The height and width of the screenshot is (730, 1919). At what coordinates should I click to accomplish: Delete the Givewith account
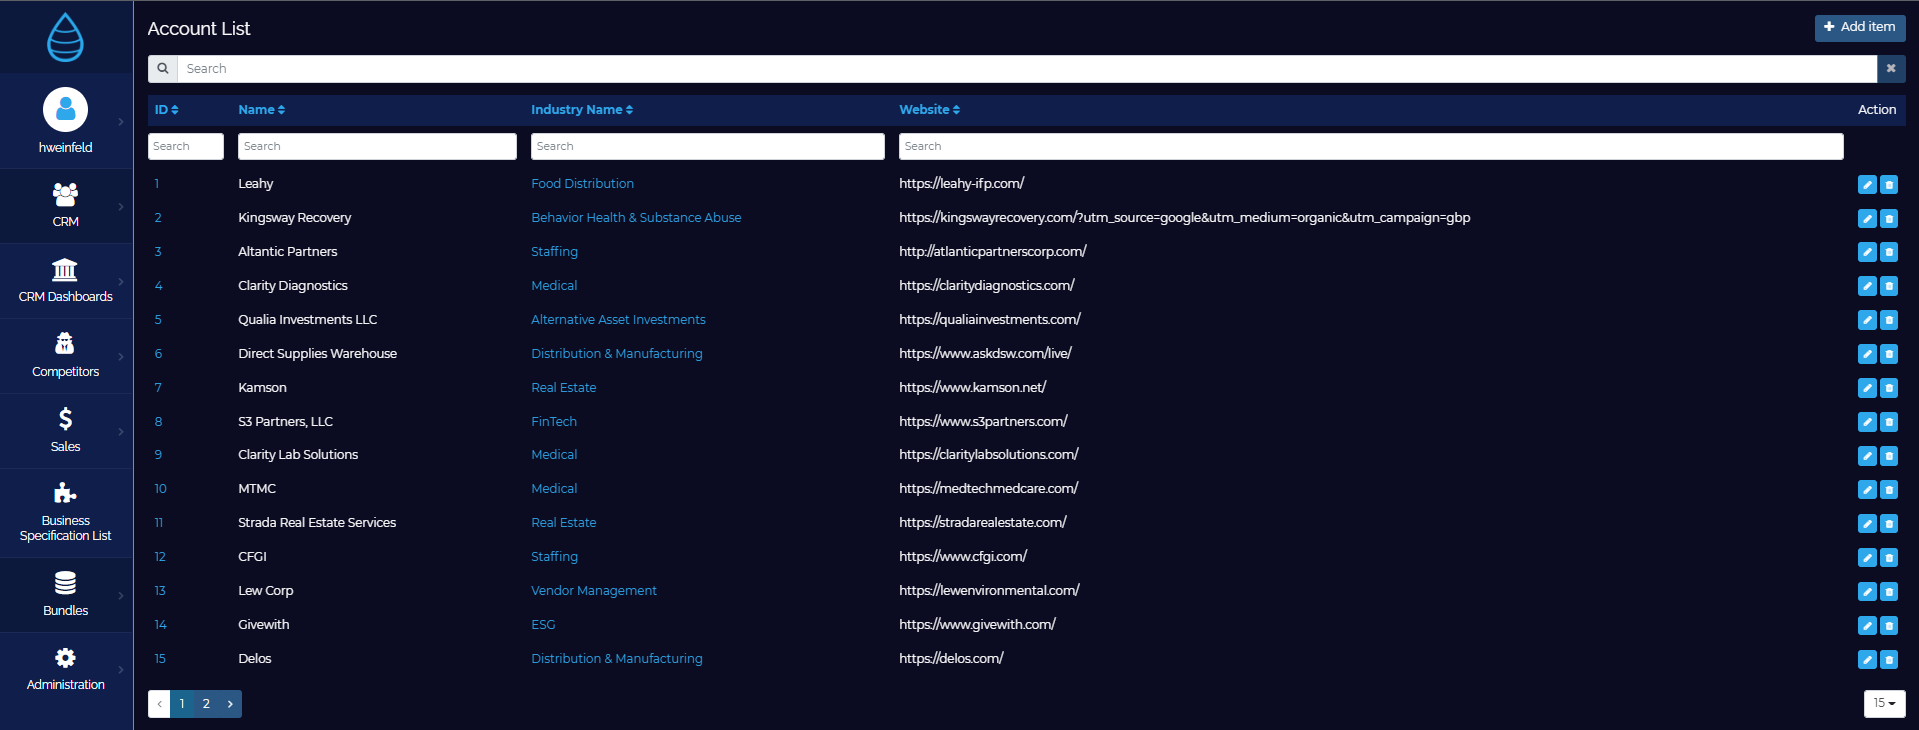coord(1889,625)
